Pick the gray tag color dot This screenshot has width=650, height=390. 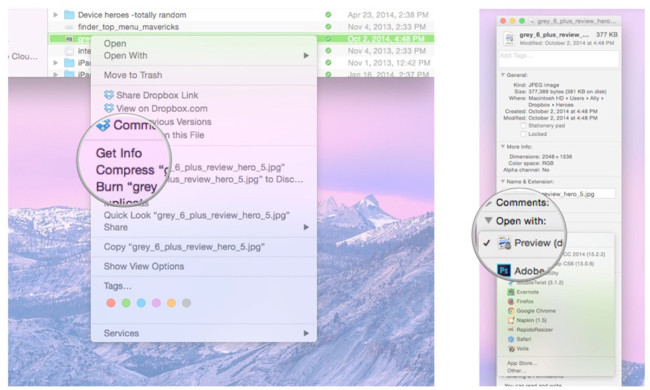pos(187,303)
